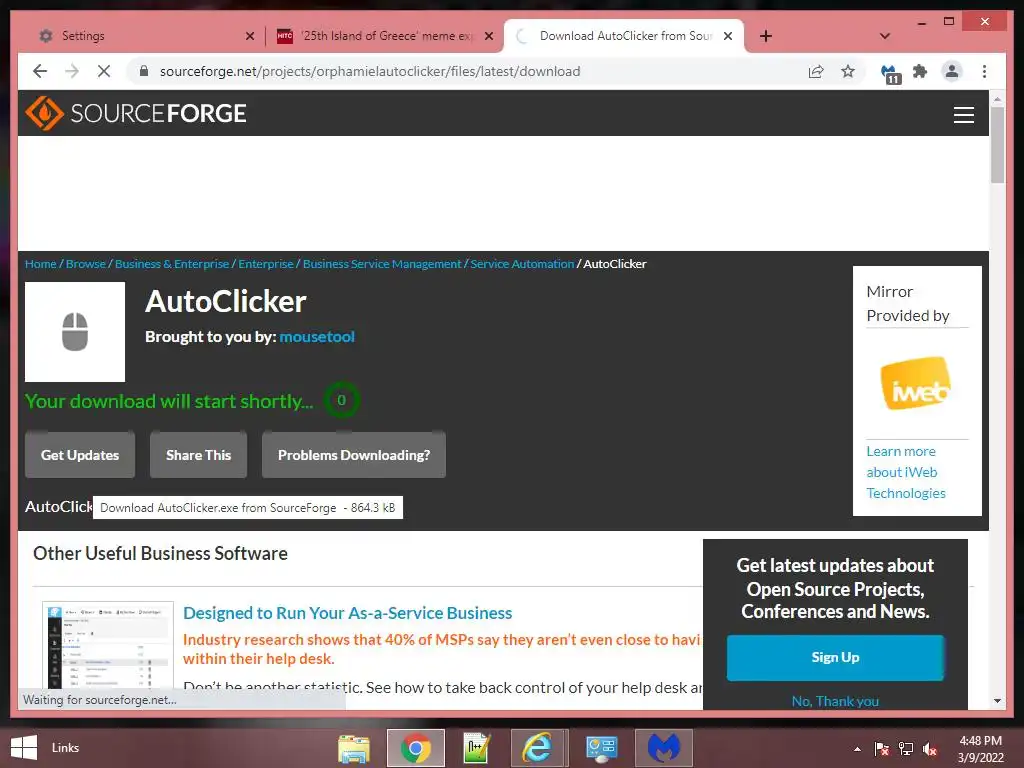Viewport: 1024px width, 768px height.
Task: Open Business Service Management breadcrumb
Action: coord(382,264)
